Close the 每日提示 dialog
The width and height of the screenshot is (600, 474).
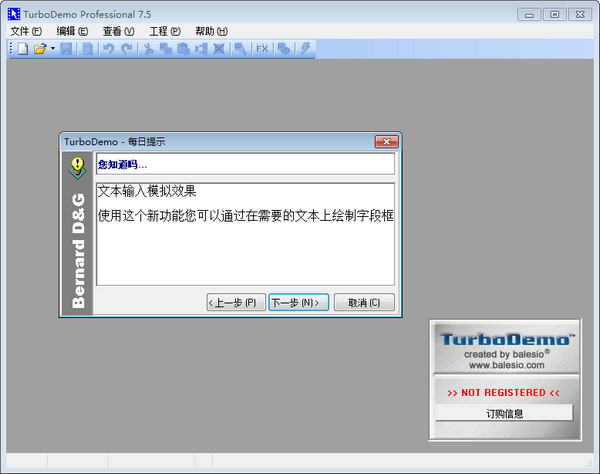tap(386, 142)
